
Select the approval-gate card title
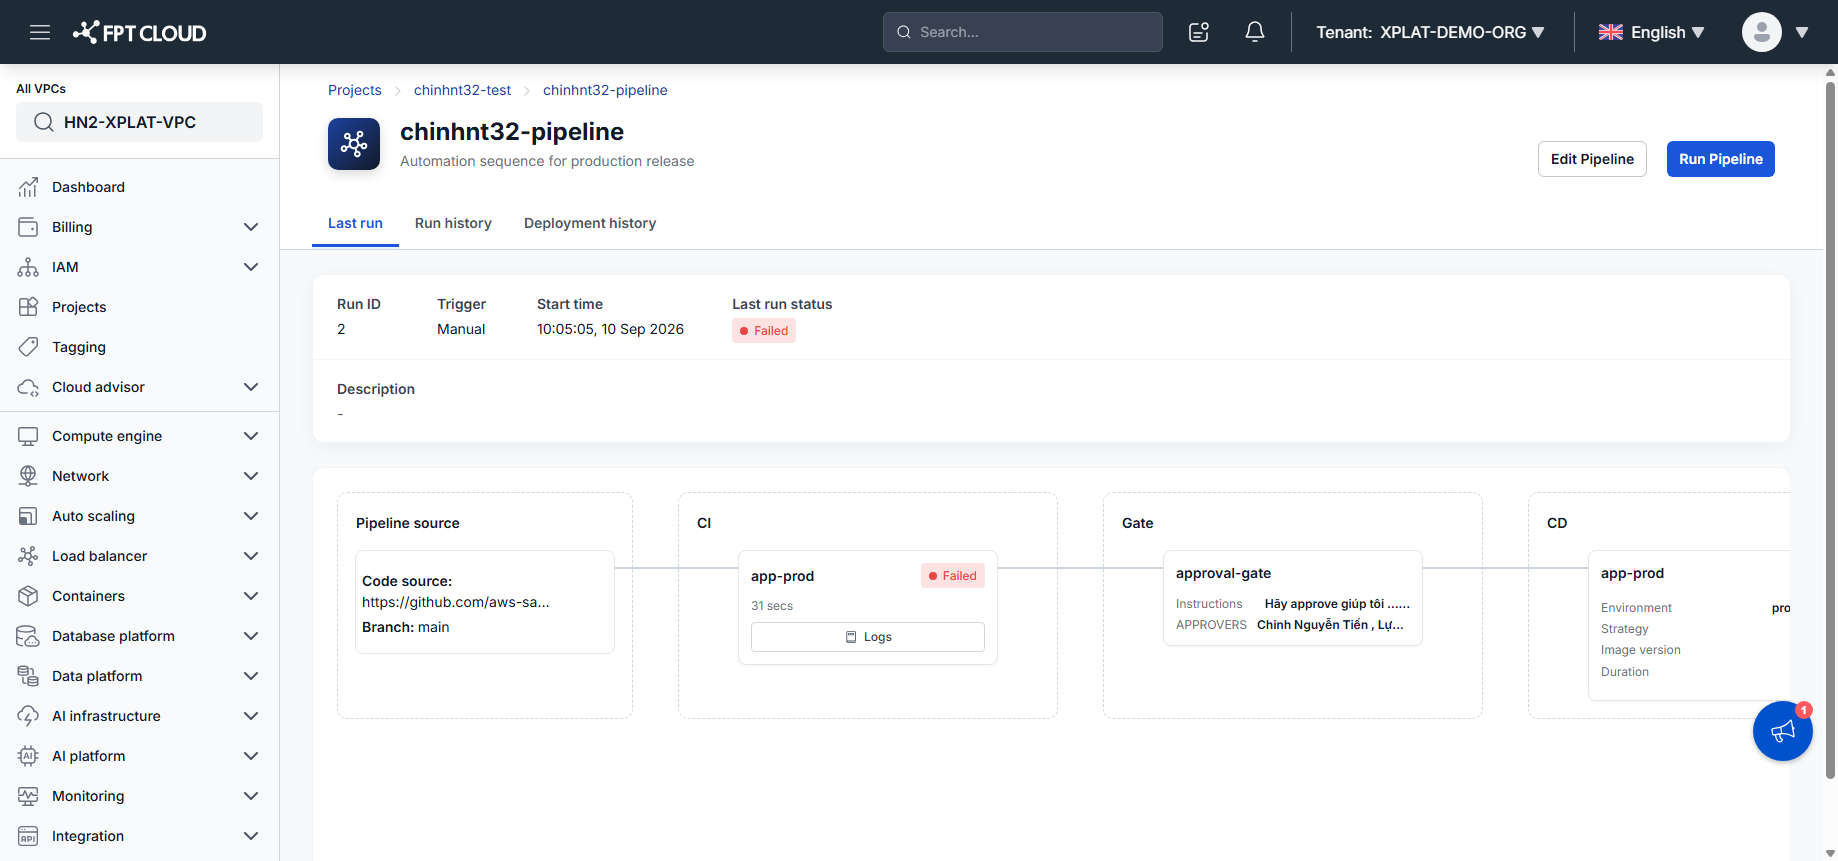tap(1223, 573)
